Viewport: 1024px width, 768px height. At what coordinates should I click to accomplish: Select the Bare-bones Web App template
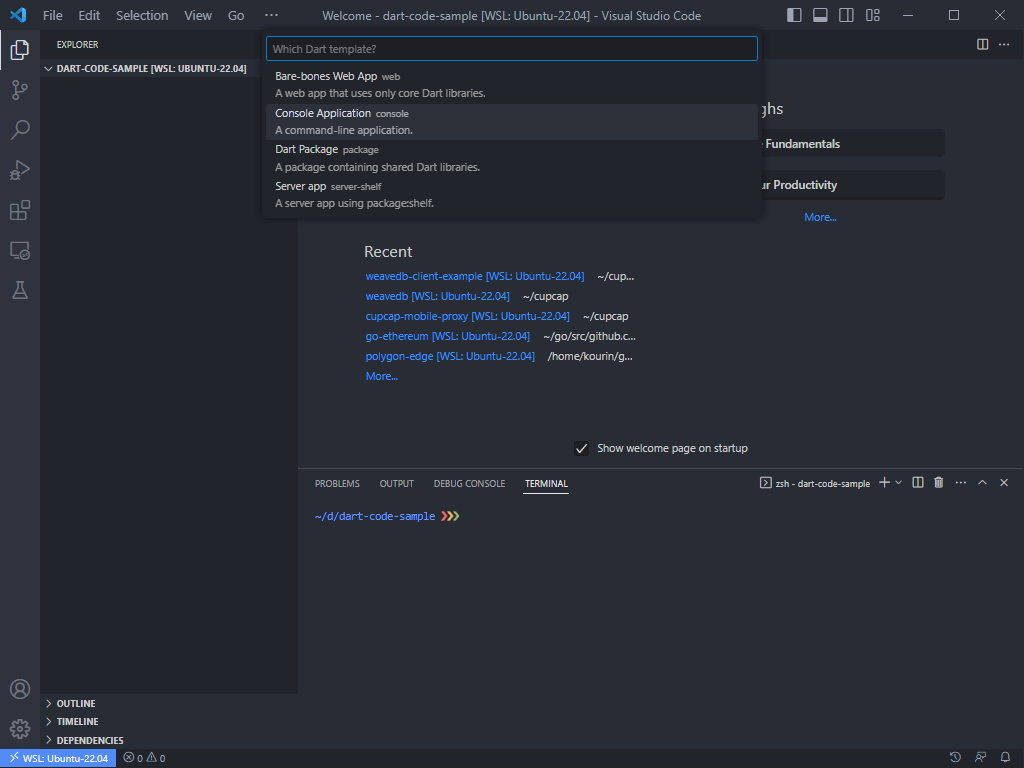512,85
